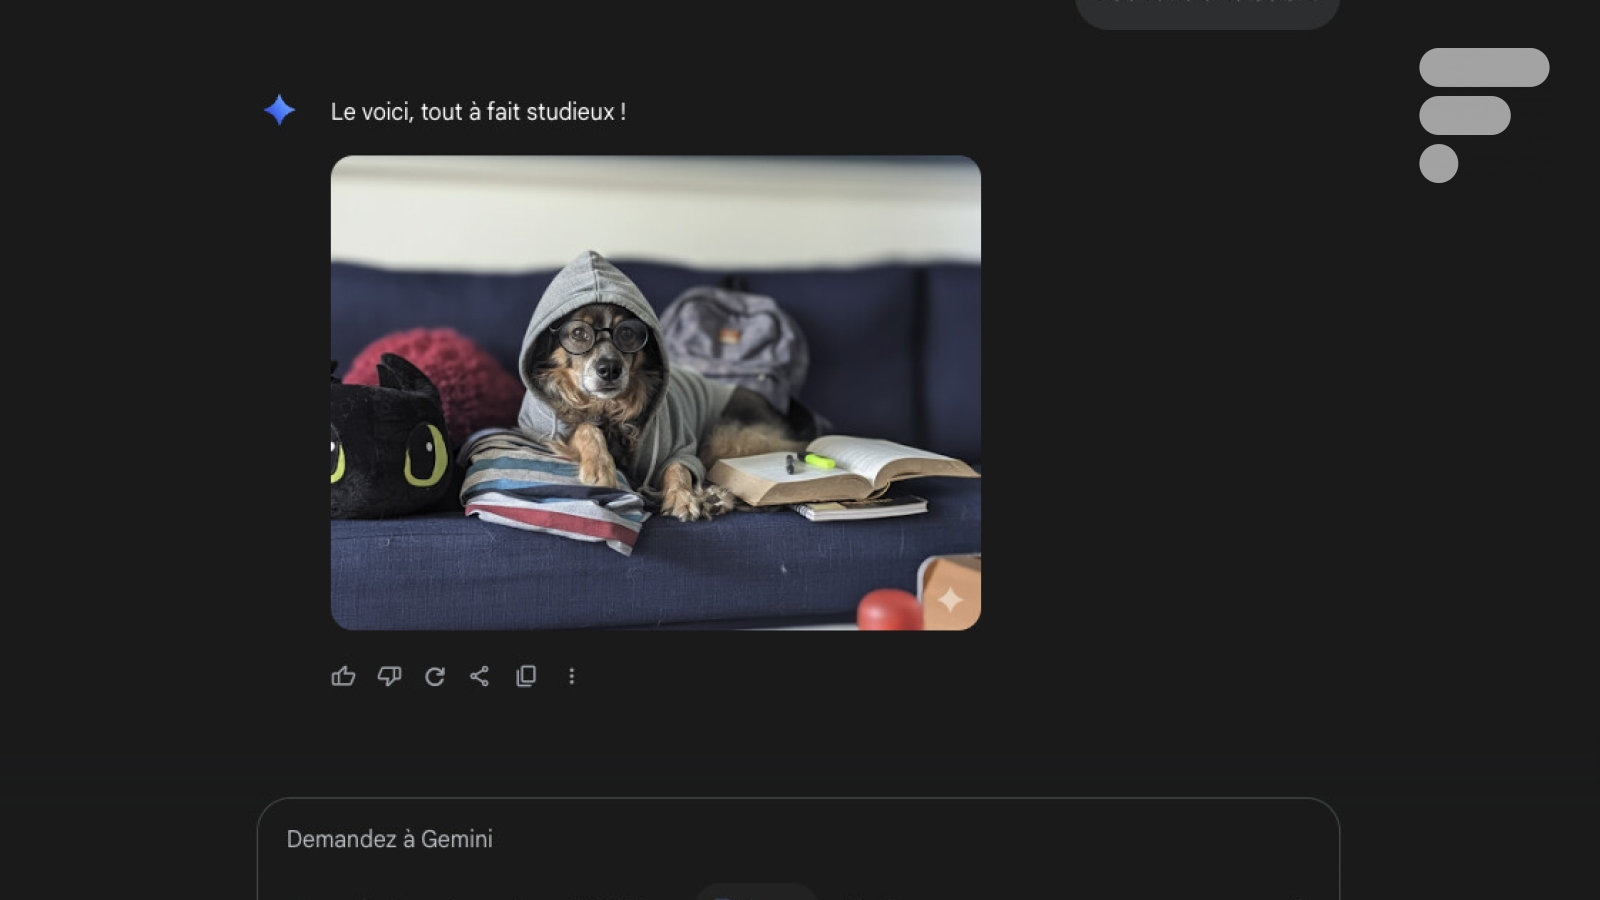Click the gray circle of the logo
This screenshot has width=1600, height=900.
(x=1439, y=163)
